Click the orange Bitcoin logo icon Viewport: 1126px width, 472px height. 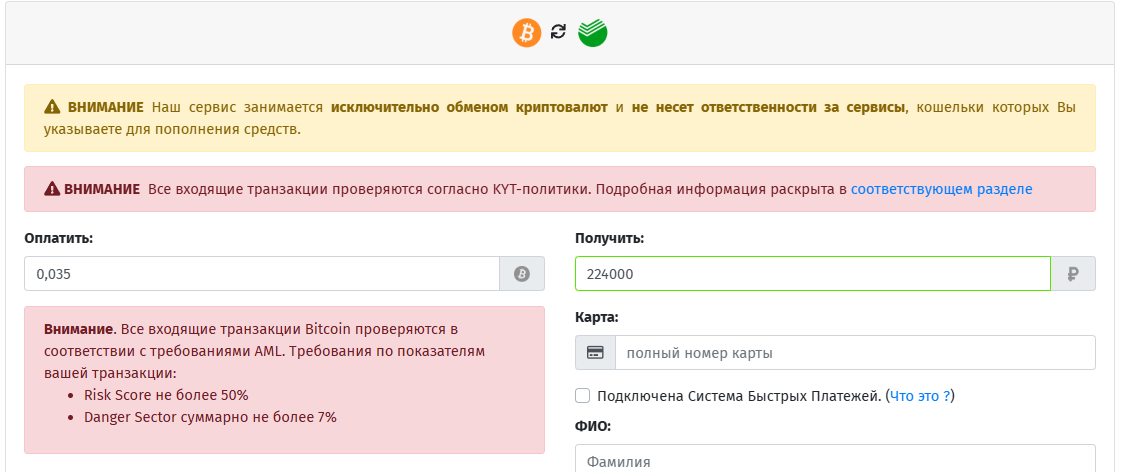tap(526, 33)
